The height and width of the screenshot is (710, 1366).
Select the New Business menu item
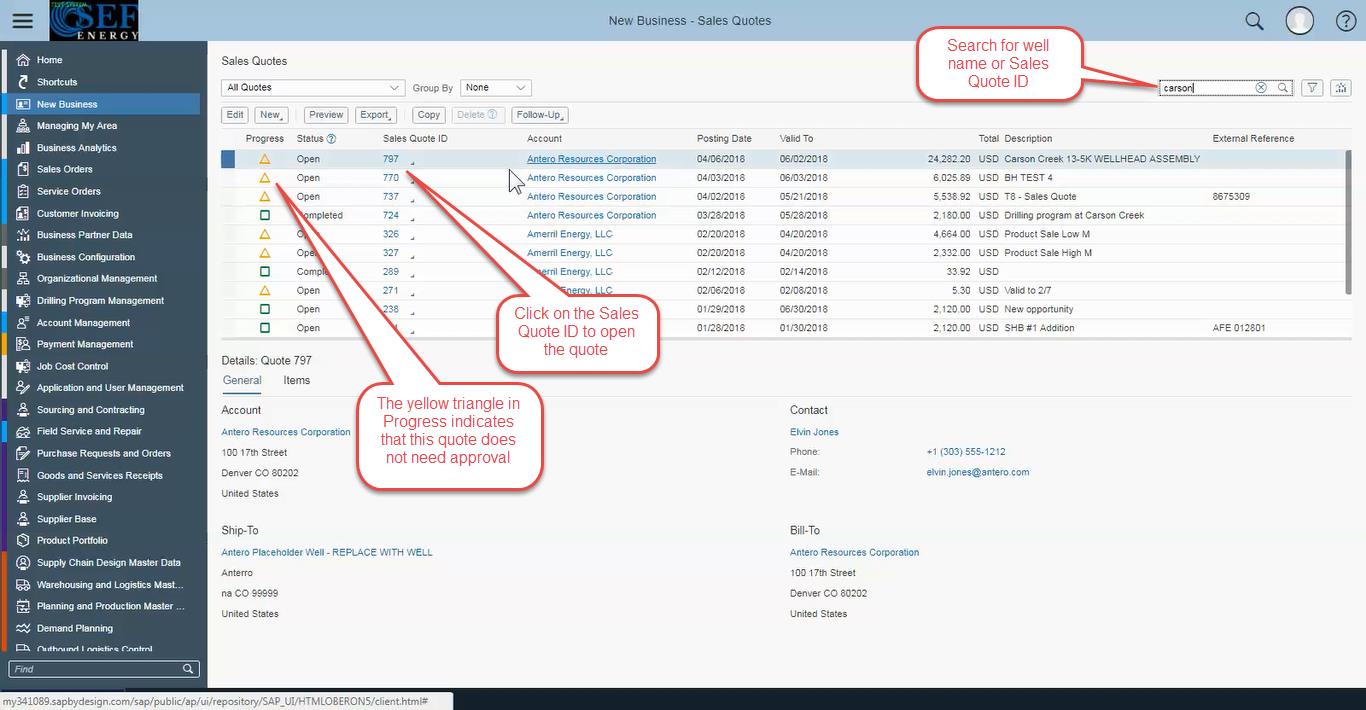102,104
